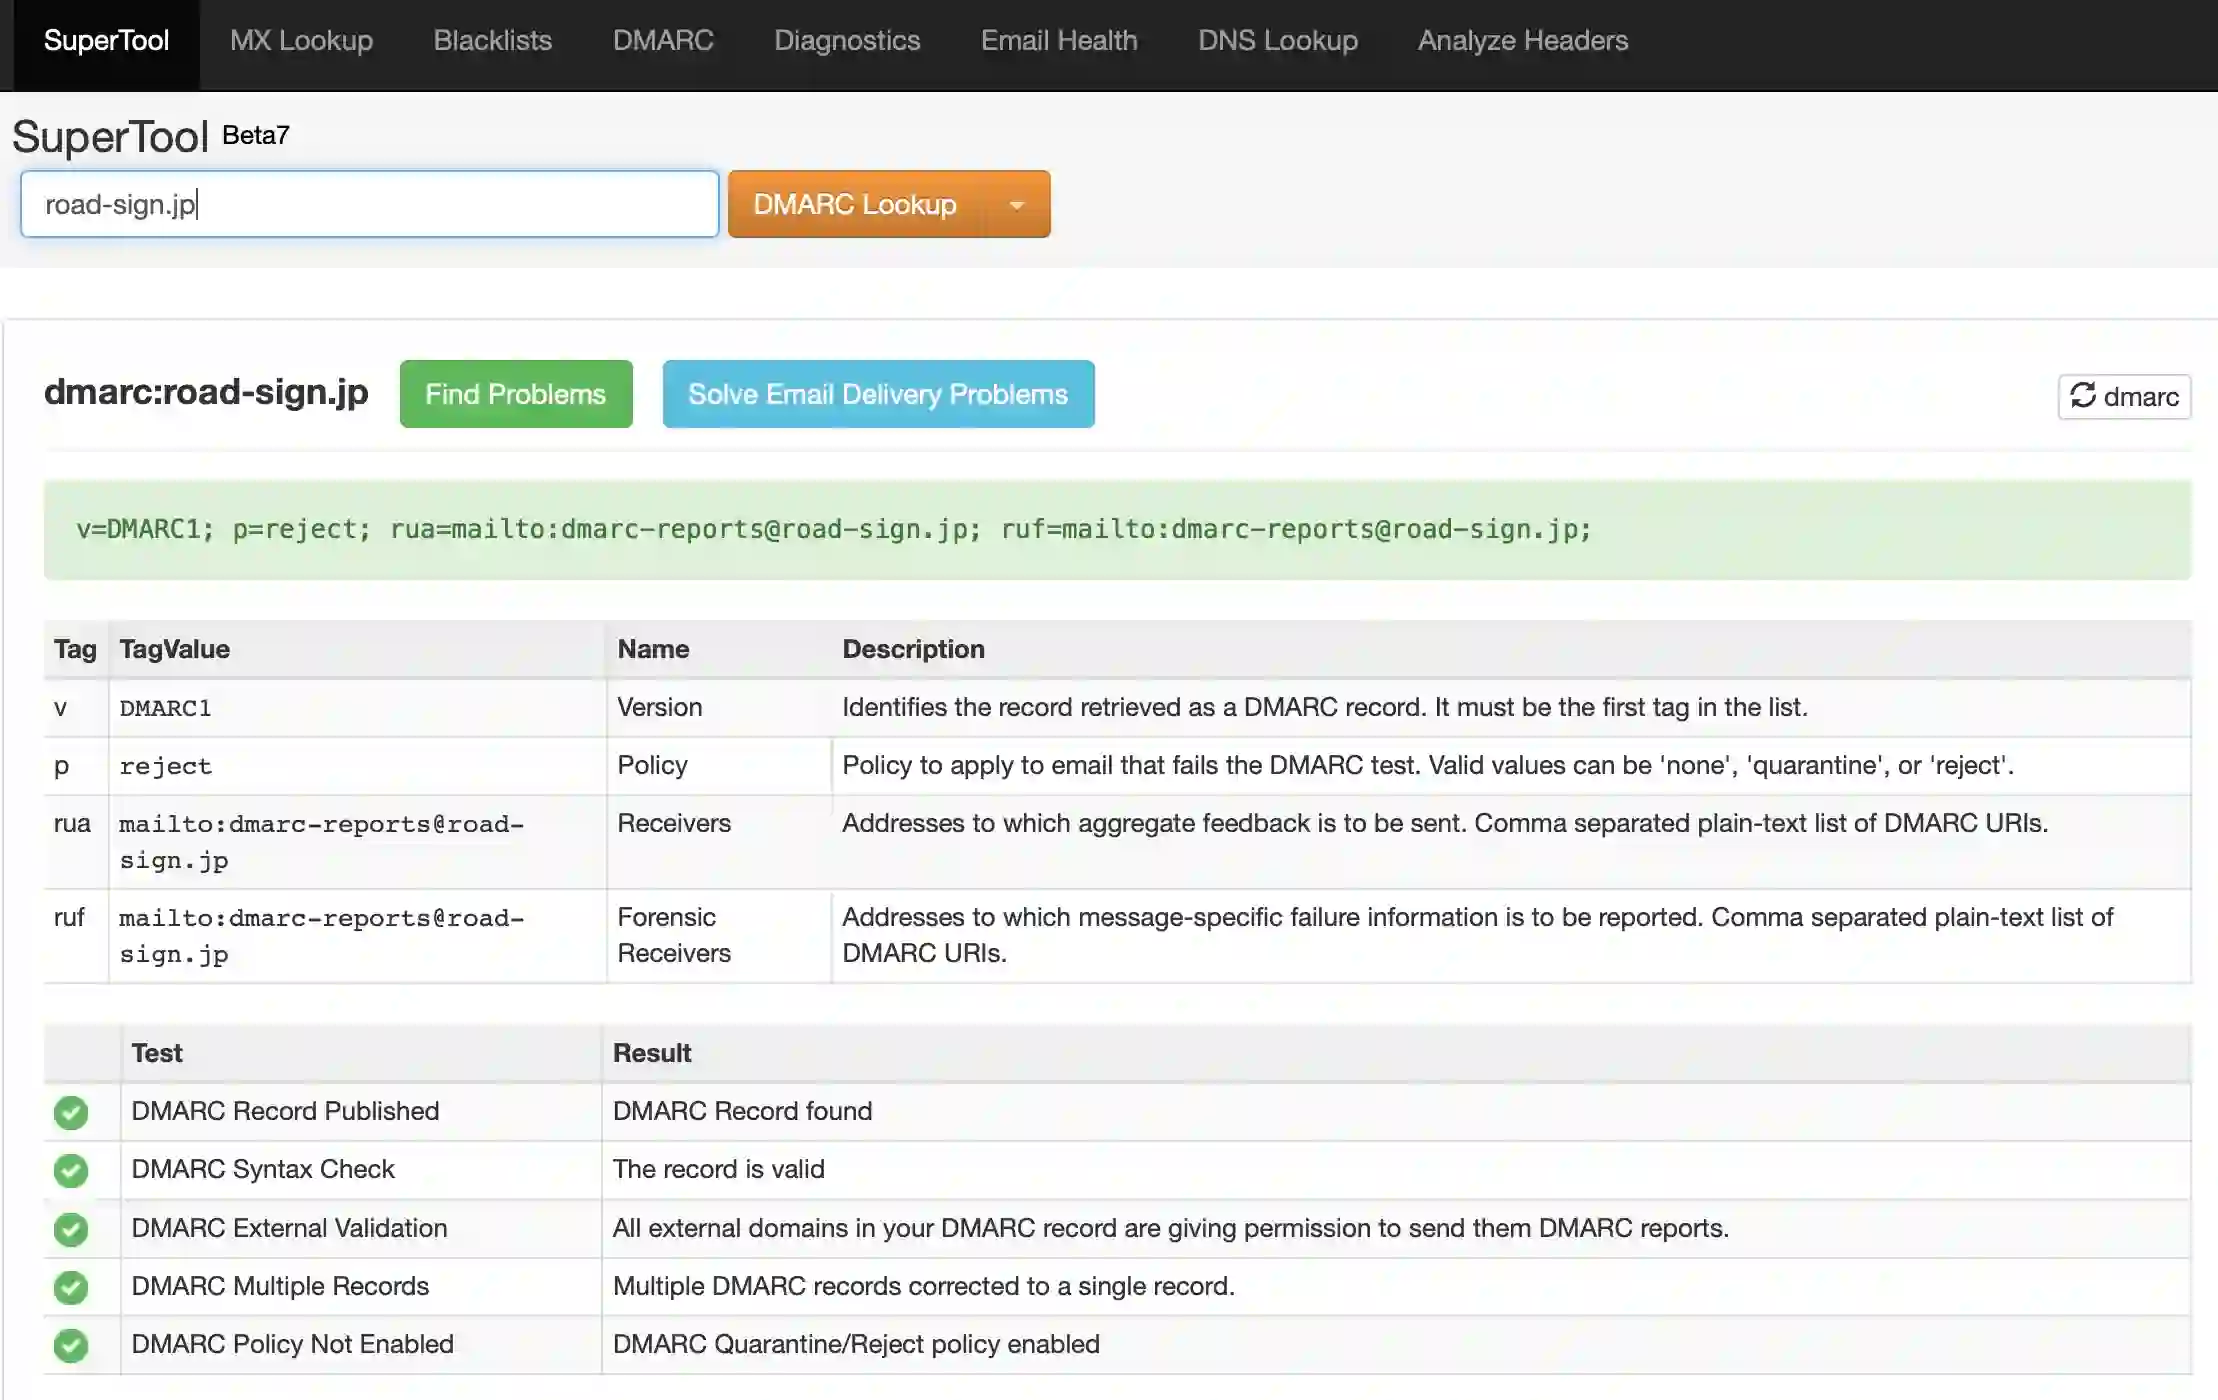This screenshot has width=2218, height=1400.
Task: Click 'DMARC Quarantine/Reject policy enabled' result
Action: tap(856, 1344)
